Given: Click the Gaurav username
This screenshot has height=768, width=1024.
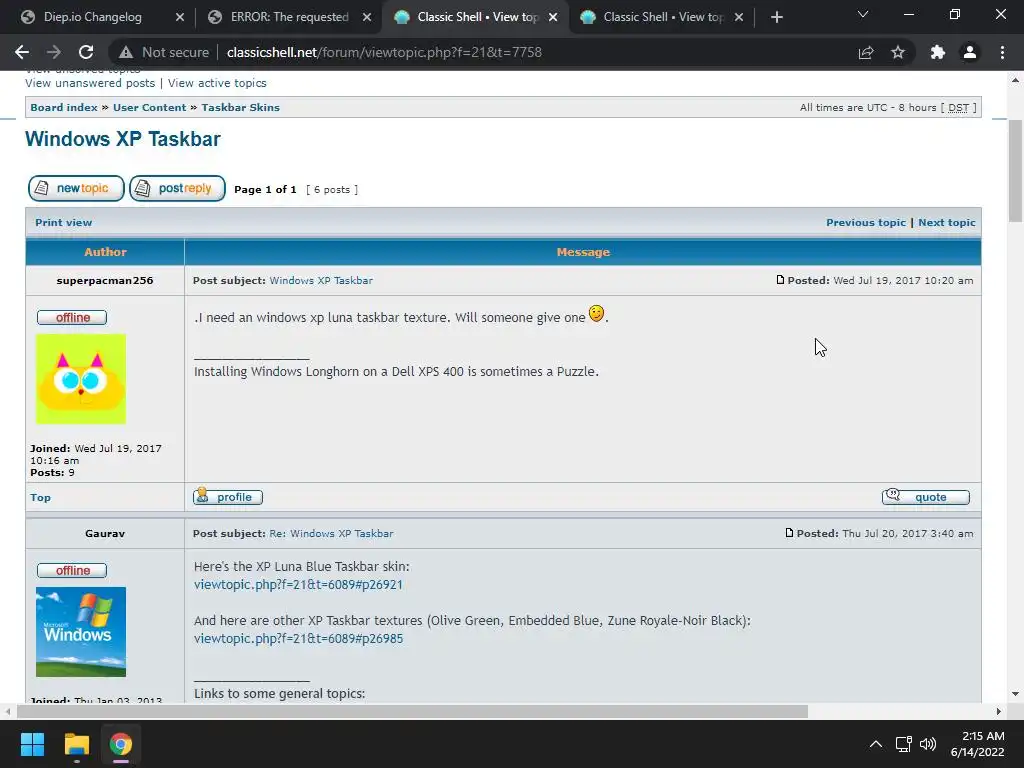Looking at the screenshot, I should point(104,534).
